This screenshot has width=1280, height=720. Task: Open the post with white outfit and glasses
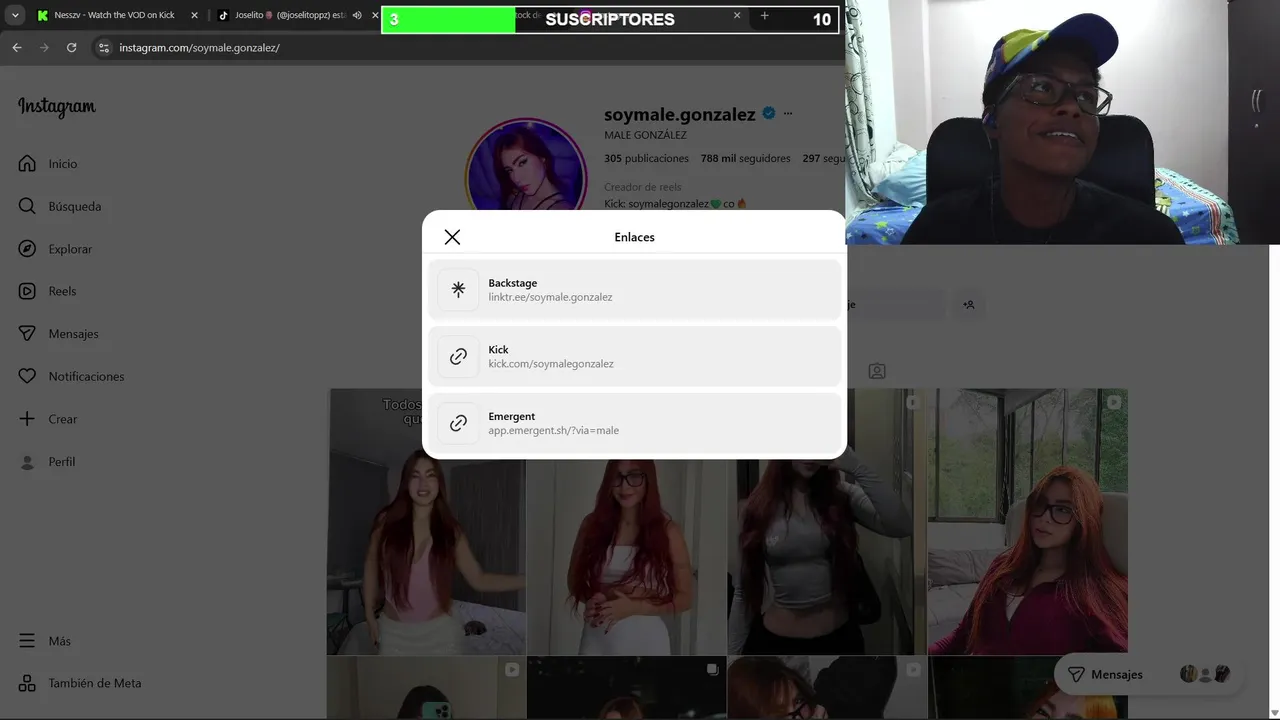(x=626, y=557)
